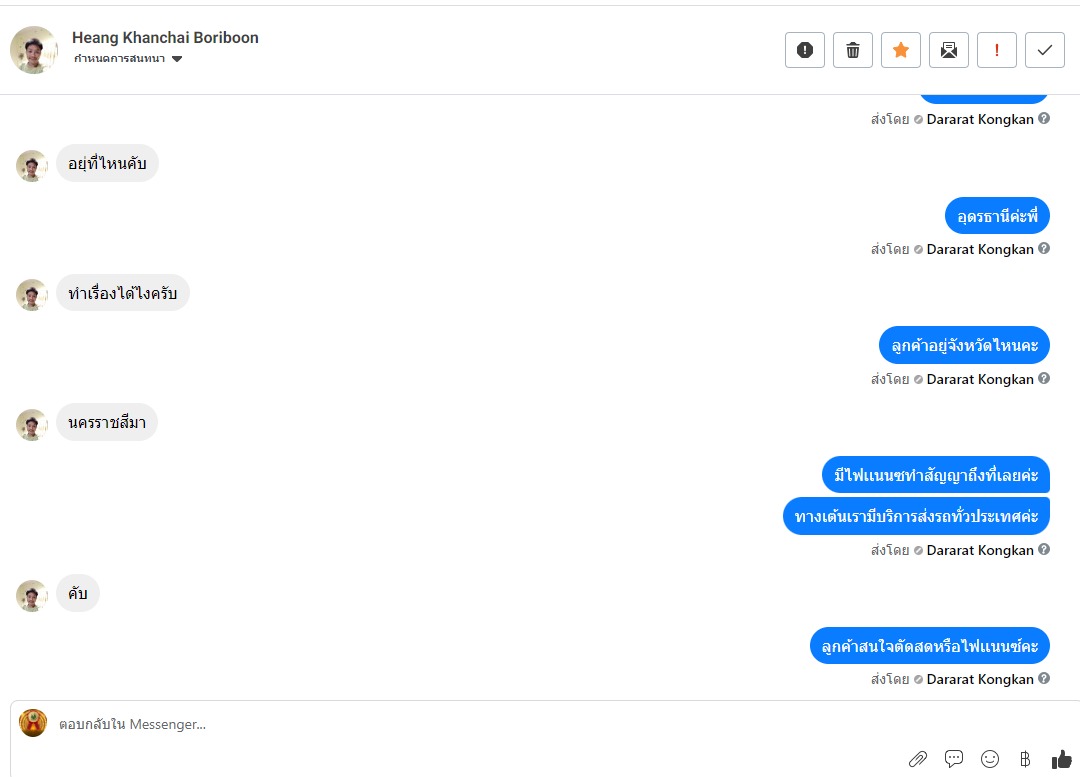Mark conversation unread with envelope icon
This screenshot has height=777, width=1080.
[x=949, y=50]
